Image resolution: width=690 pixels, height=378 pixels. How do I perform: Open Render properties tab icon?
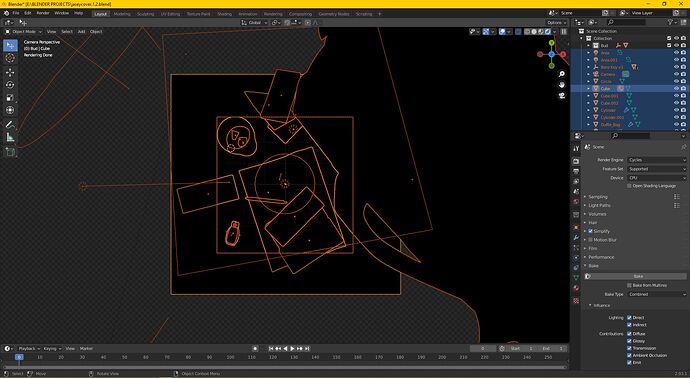coord(576,161)
